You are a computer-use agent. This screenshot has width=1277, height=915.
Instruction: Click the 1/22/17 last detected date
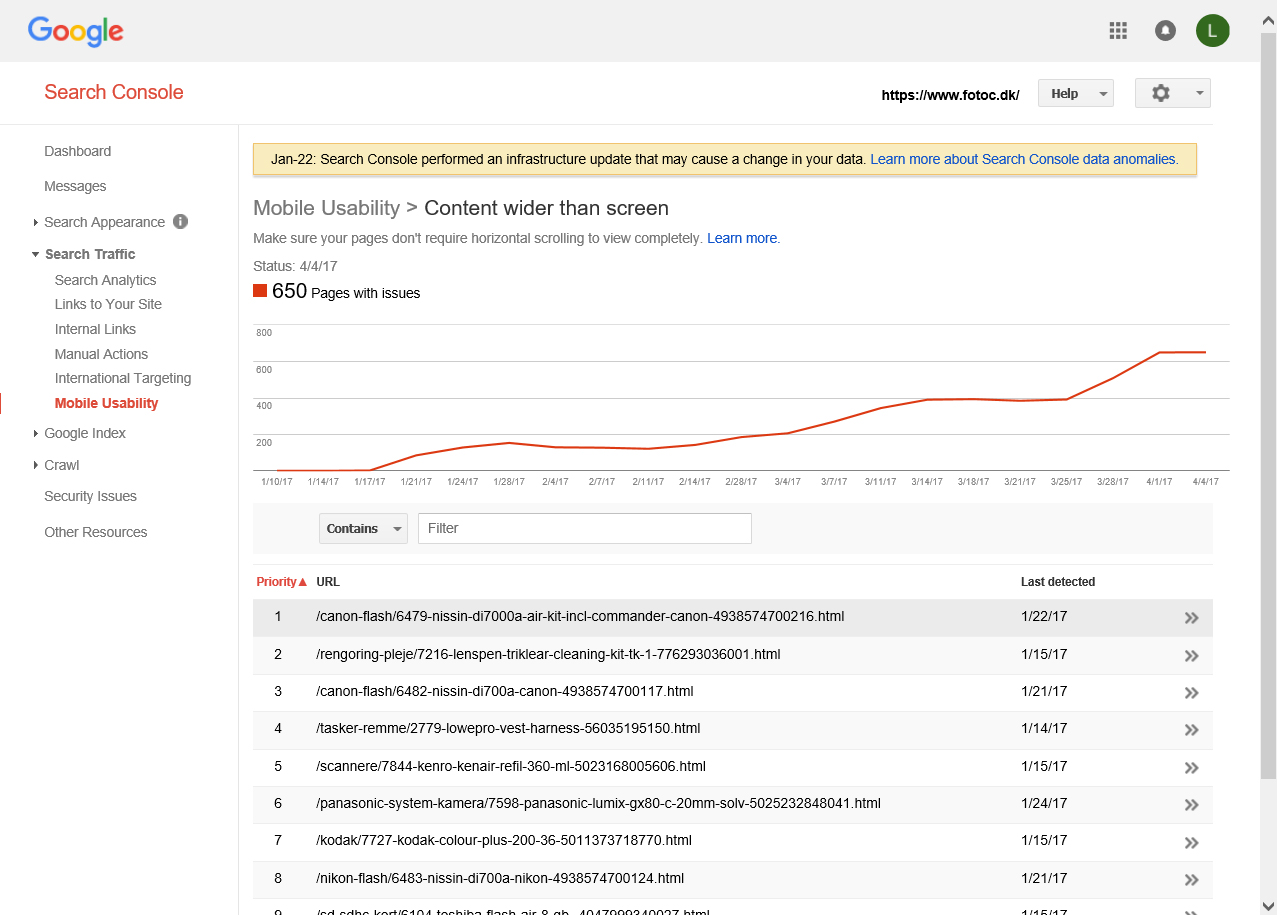[x=1044, y=617]
